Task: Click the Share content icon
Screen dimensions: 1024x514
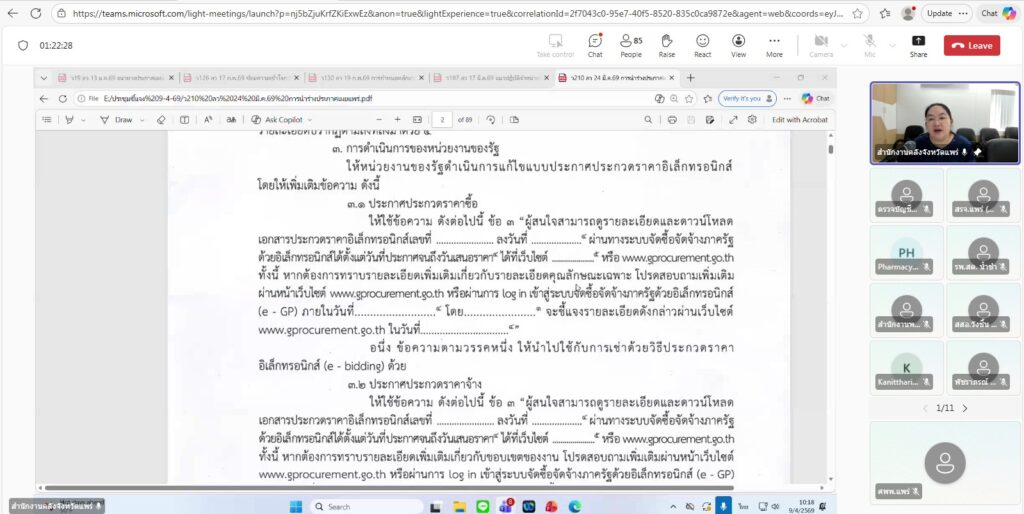Action: pos(918,45)
